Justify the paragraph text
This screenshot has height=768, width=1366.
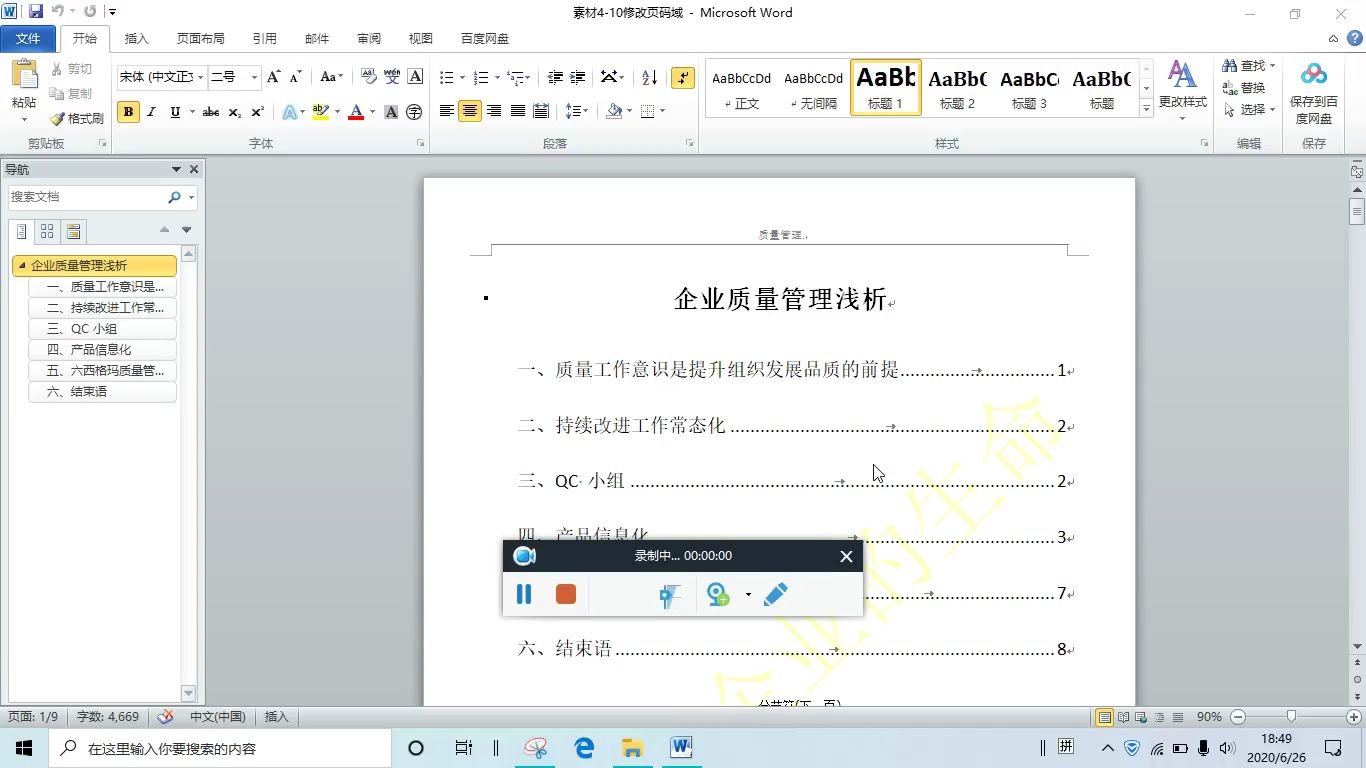tap(518, 111)
